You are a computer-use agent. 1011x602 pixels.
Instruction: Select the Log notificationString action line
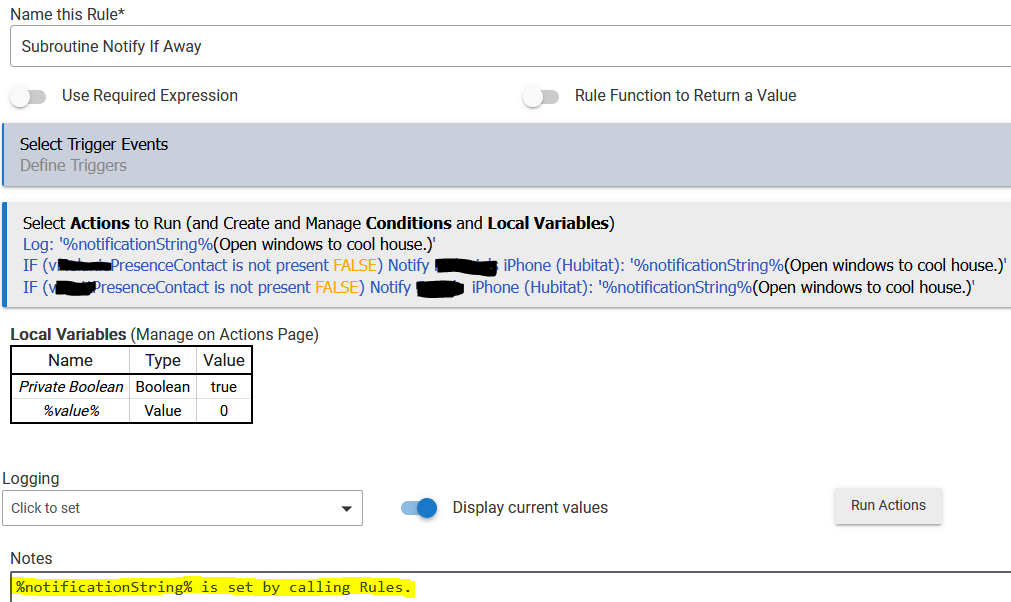click(x=229, y=244)
